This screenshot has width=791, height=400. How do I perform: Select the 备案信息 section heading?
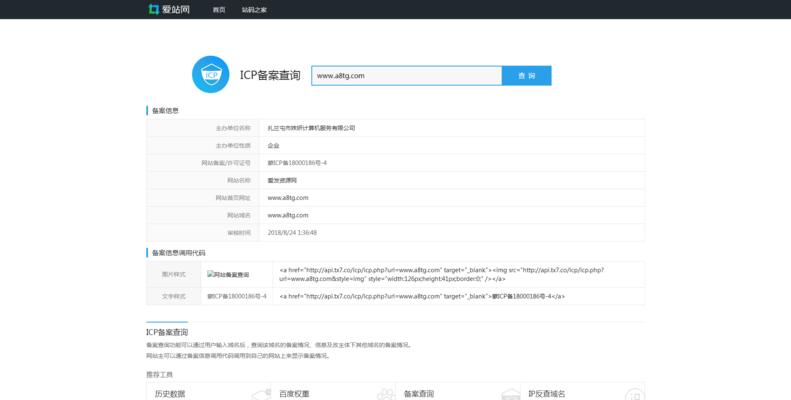click(x=165, y=110)
